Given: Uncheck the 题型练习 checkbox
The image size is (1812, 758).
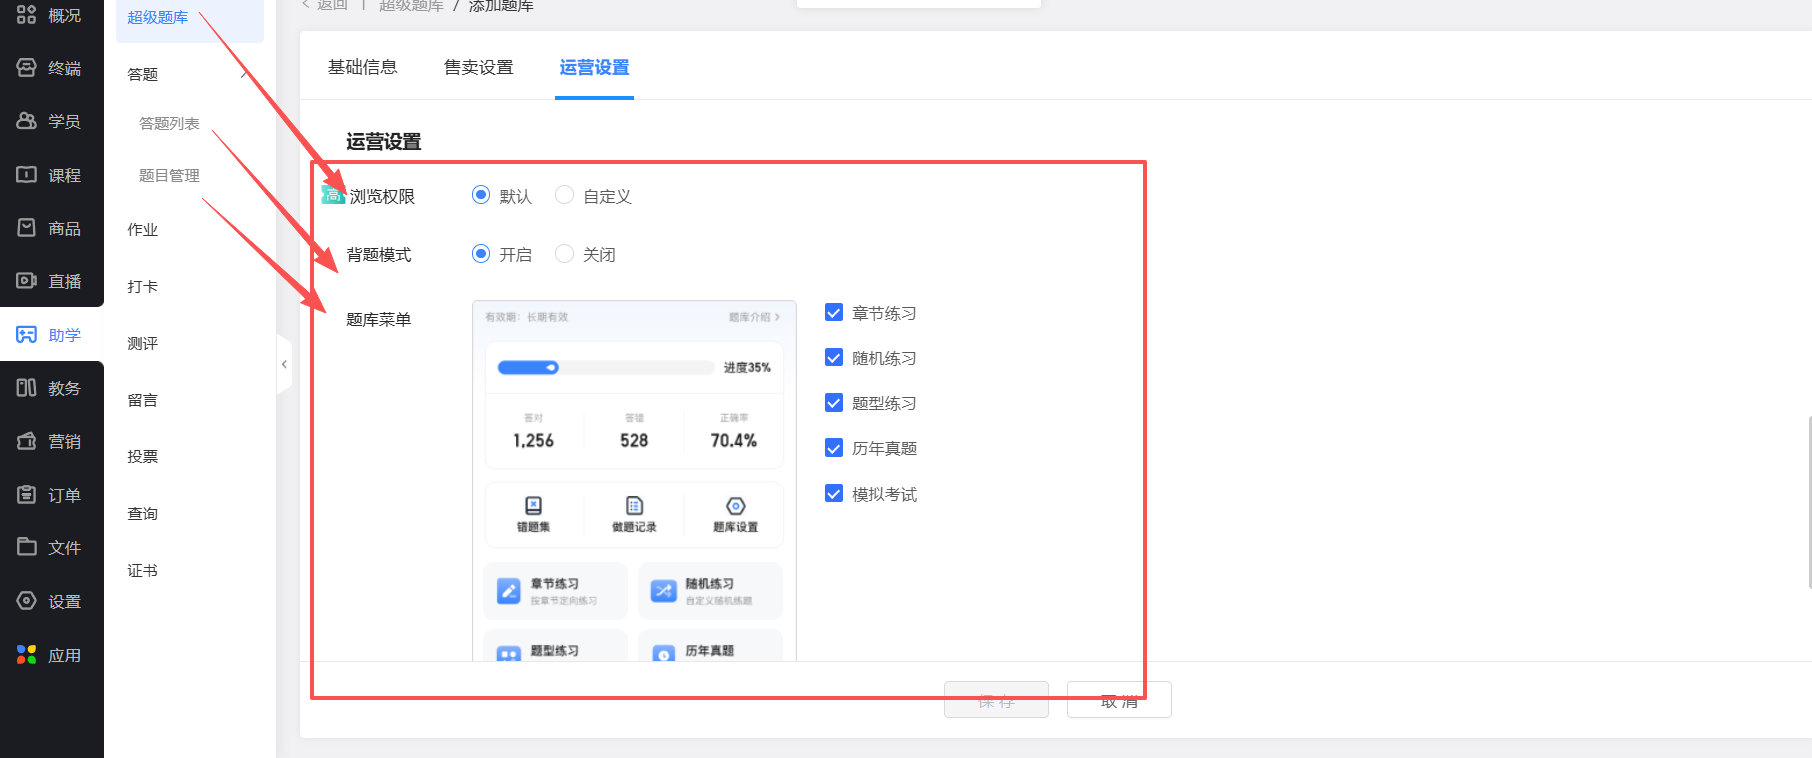Looking at the screenshot, I should point(834,402).
